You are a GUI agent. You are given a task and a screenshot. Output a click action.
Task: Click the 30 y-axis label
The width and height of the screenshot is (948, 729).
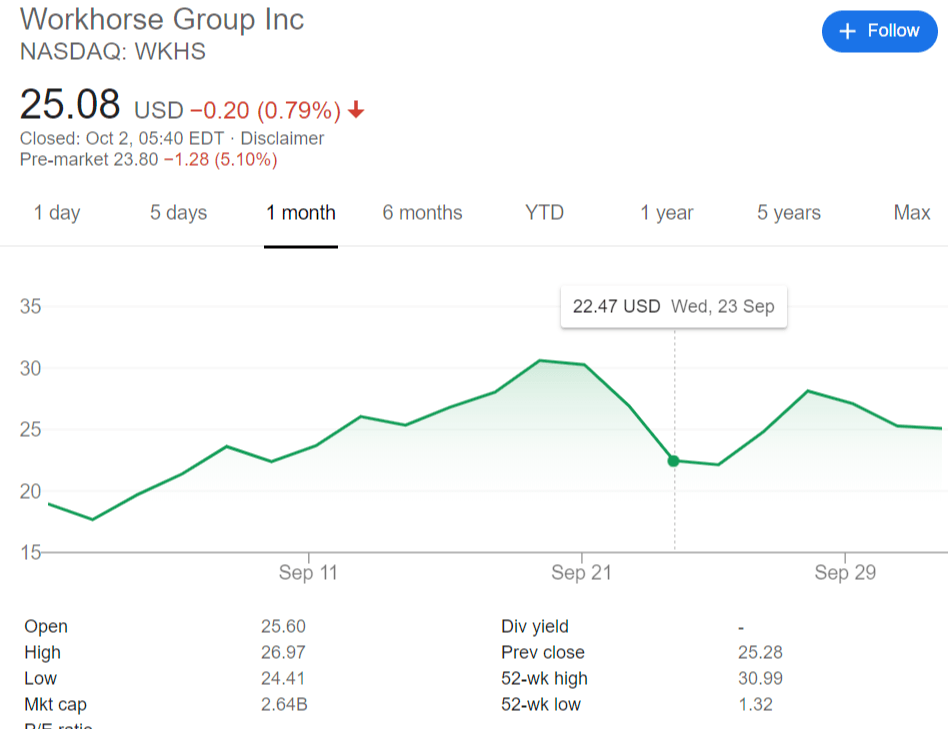click(31, 368)
